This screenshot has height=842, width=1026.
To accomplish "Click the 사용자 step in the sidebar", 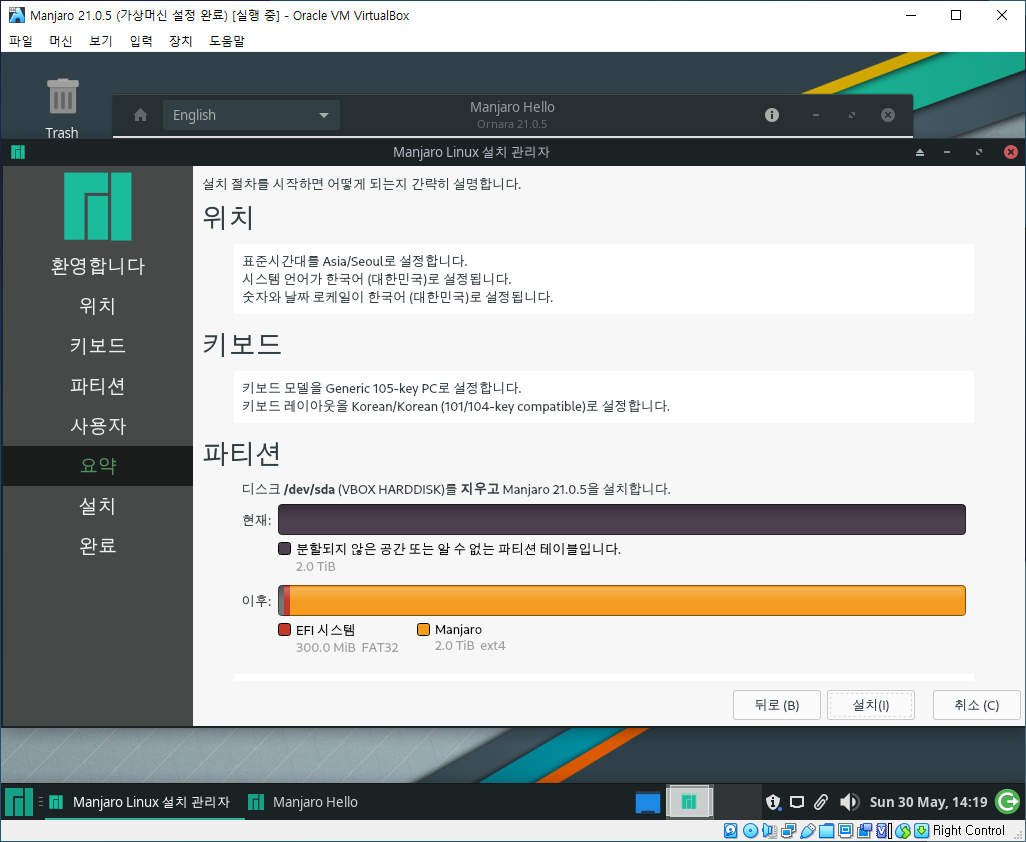I will point(97,426).
